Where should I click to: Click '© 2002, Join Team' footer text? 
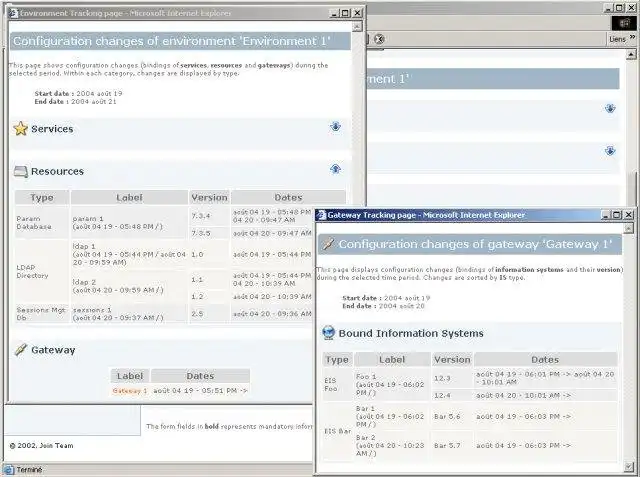(x=41, y=446)
